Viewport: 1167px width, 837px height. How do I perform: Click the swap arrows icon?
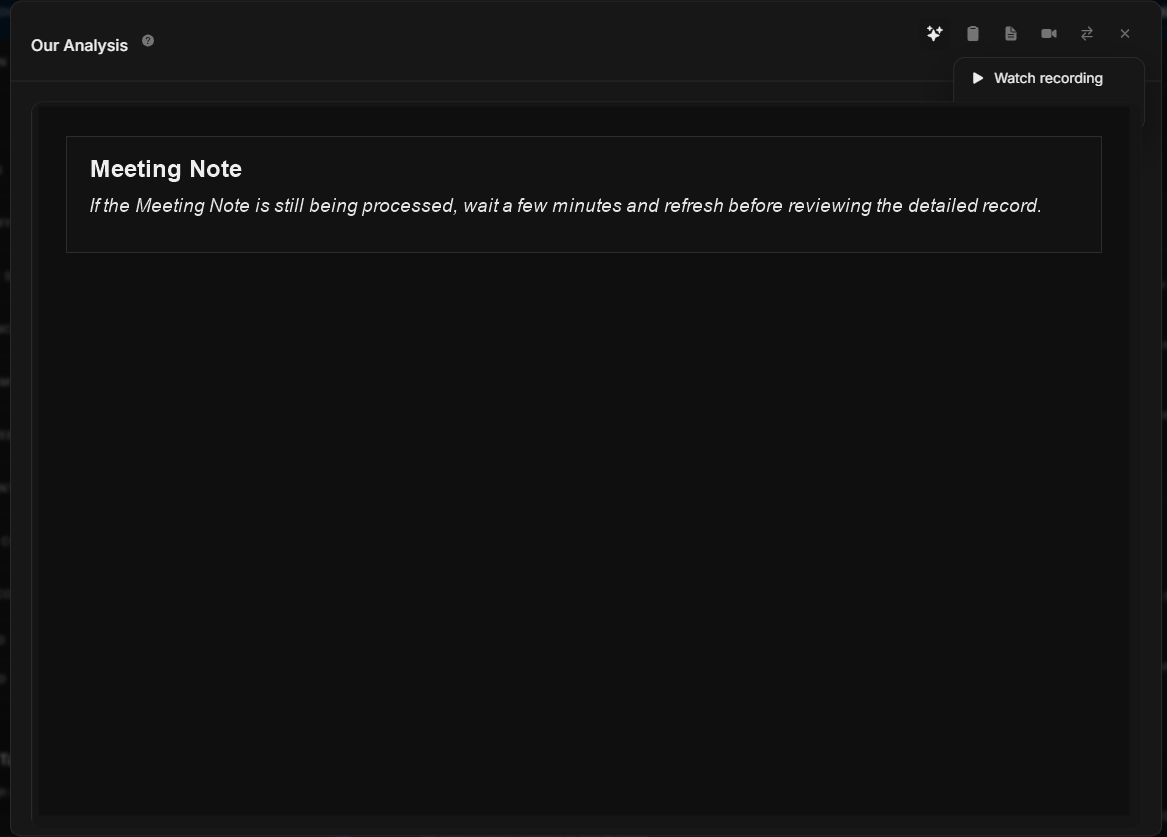point(1087,33)
